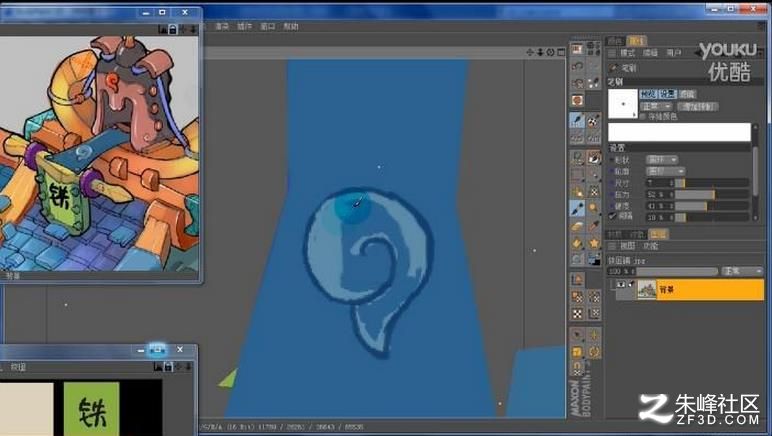This screenshot has width=772, height=436.
Task: Click lock icon in bottom-left texture window
Action: pos(168,366)
